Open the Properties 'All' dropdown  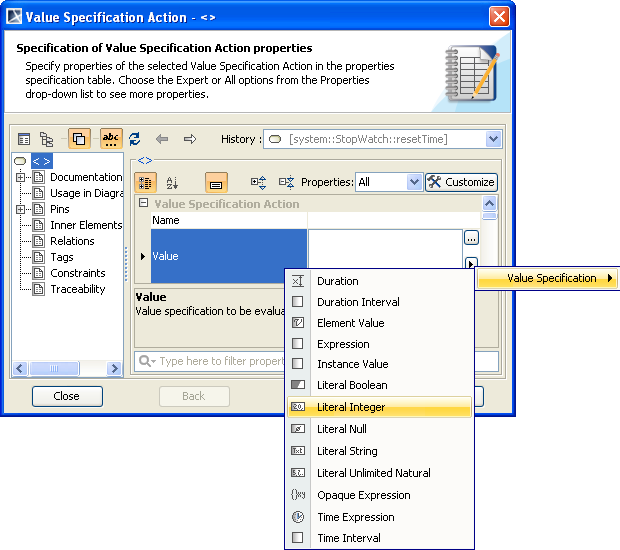coord(414,182)
